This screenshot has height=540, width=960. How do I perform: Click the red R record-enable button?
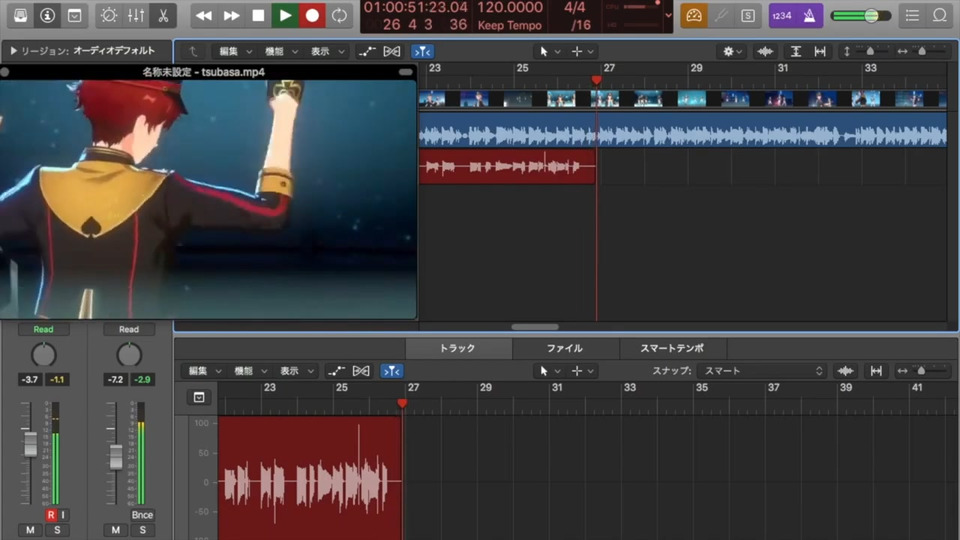coord(51,515)
